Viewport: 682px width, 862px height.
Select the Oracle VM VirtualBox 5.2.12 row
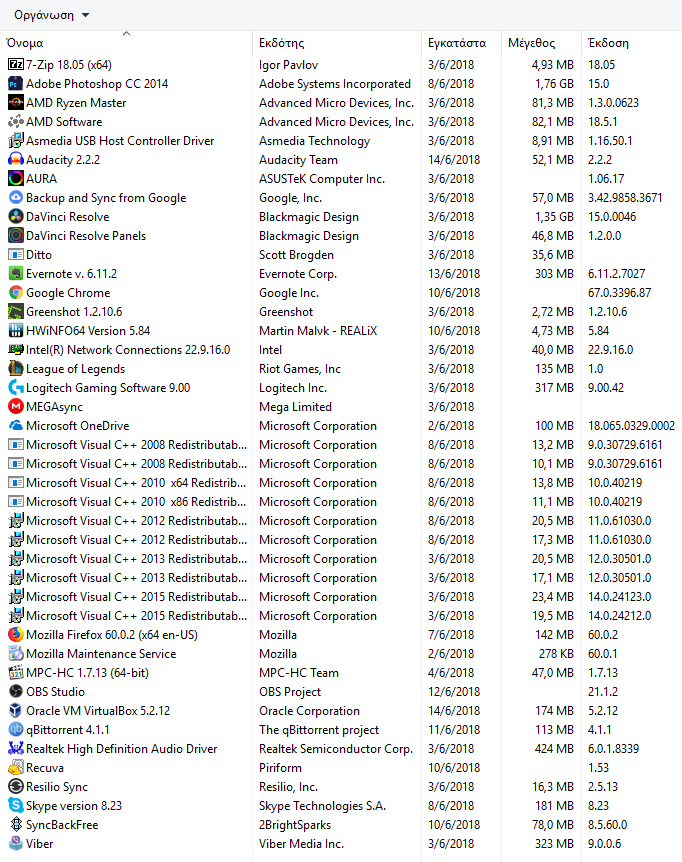coord(341,711)
